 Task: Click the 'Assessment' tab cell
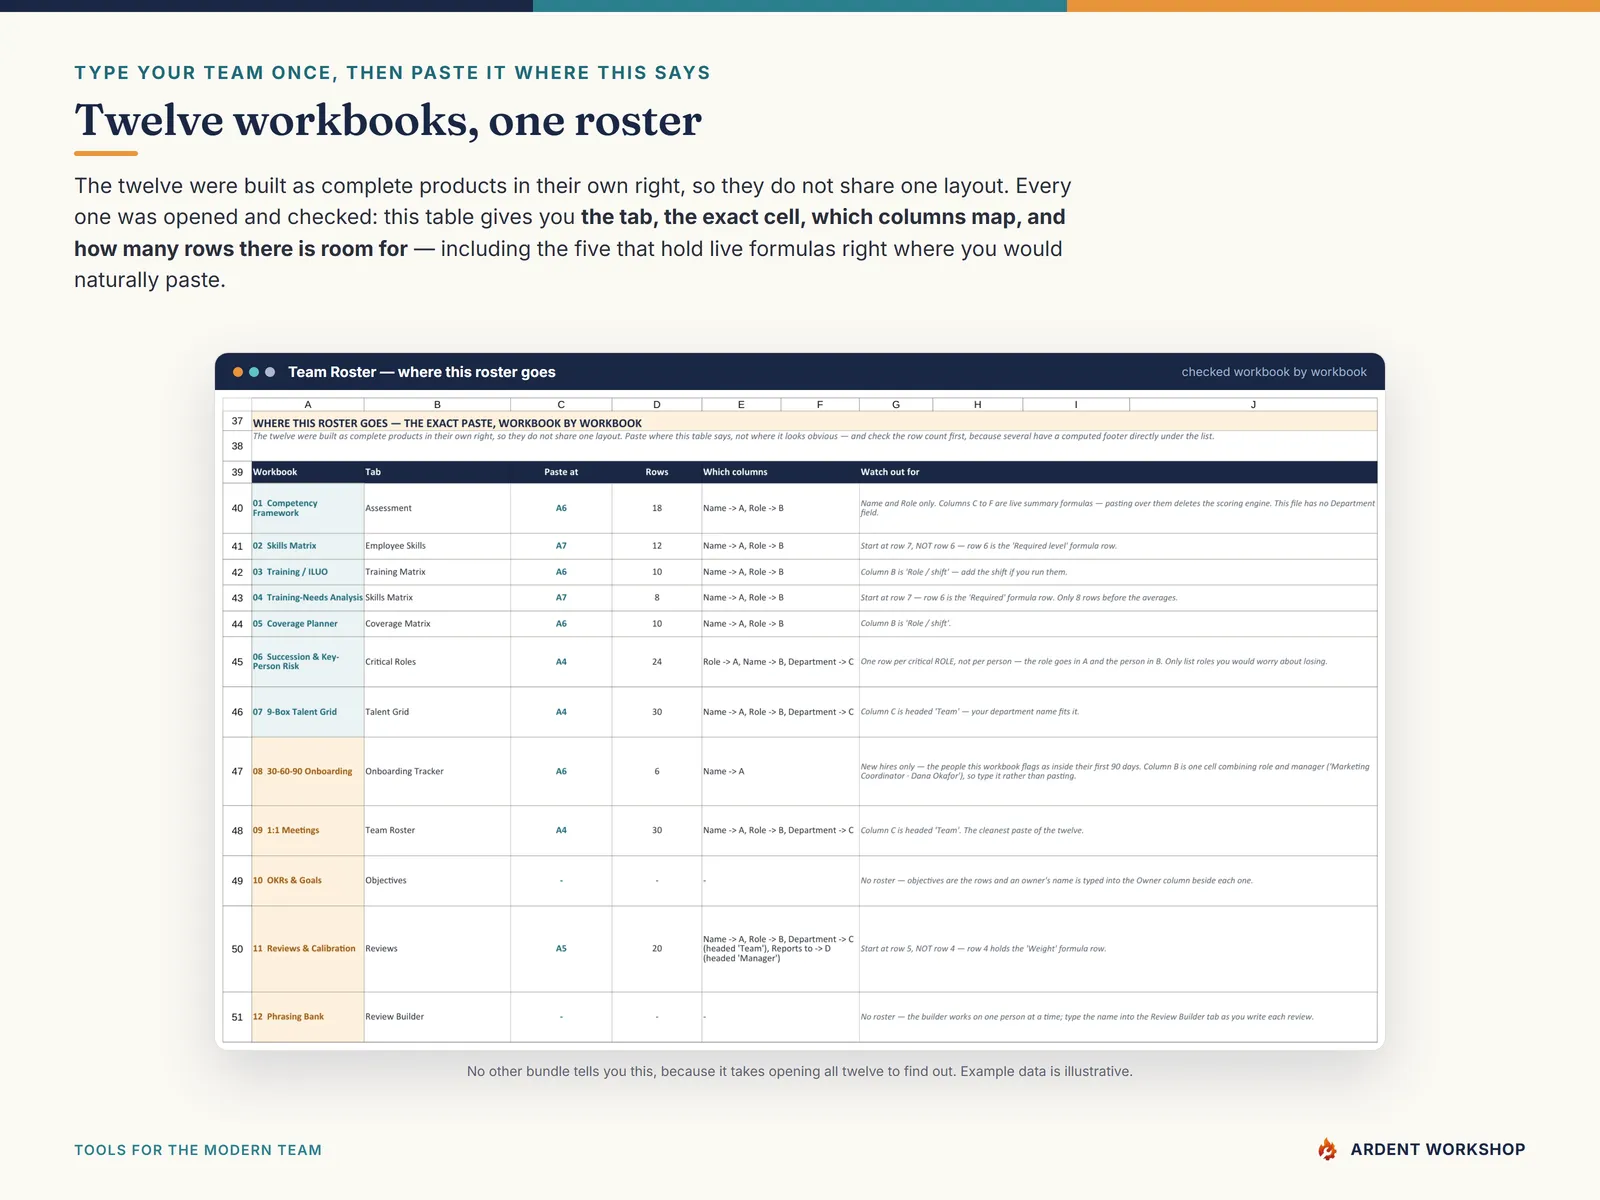click(437, 508)
